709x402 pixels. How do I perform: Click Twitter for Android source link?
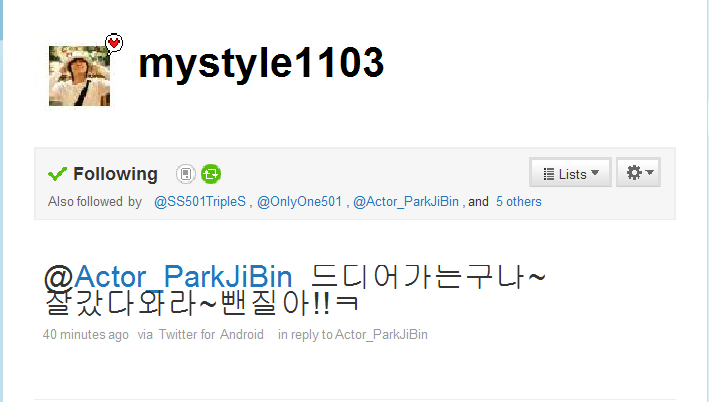click(x=211, y=335)
